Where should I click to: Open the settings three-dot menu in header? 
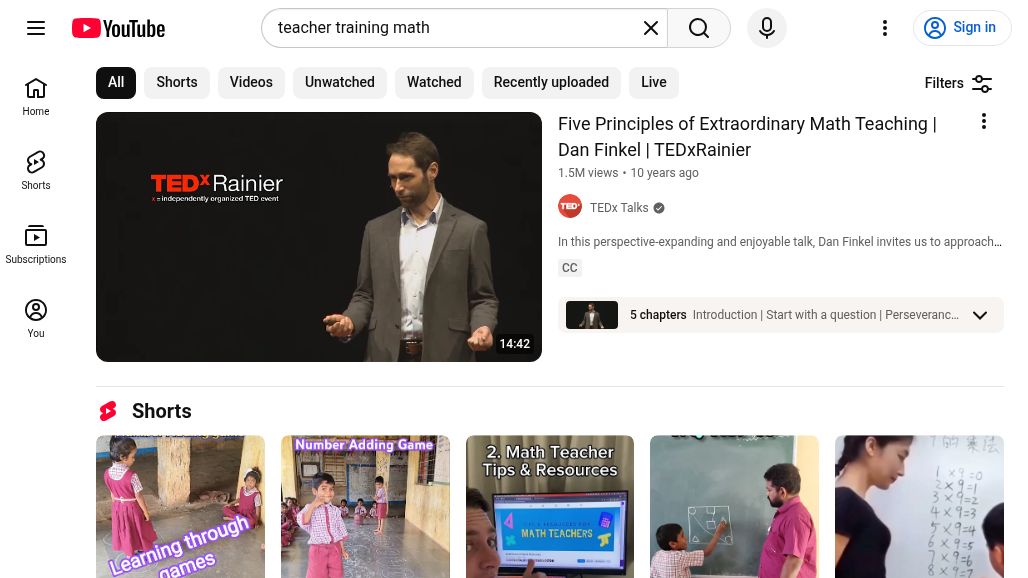(x=885, y=28)
